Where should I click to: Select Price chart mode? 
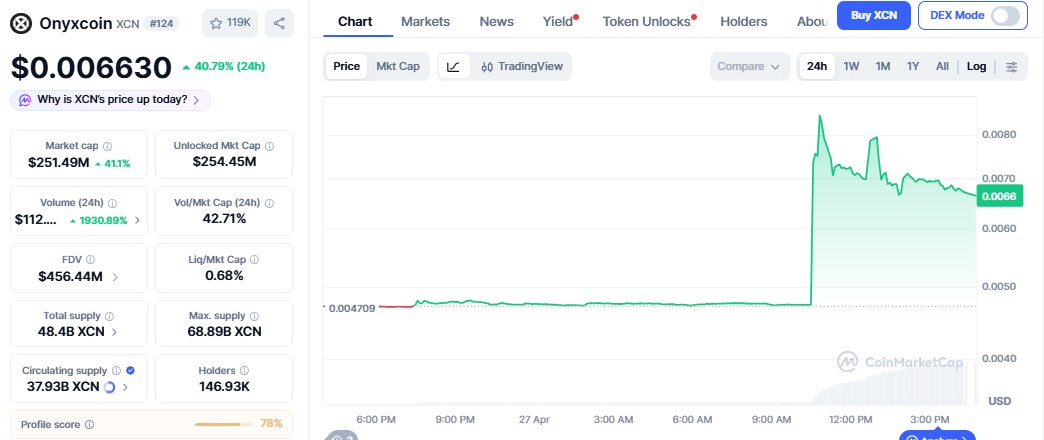point(346,67)
